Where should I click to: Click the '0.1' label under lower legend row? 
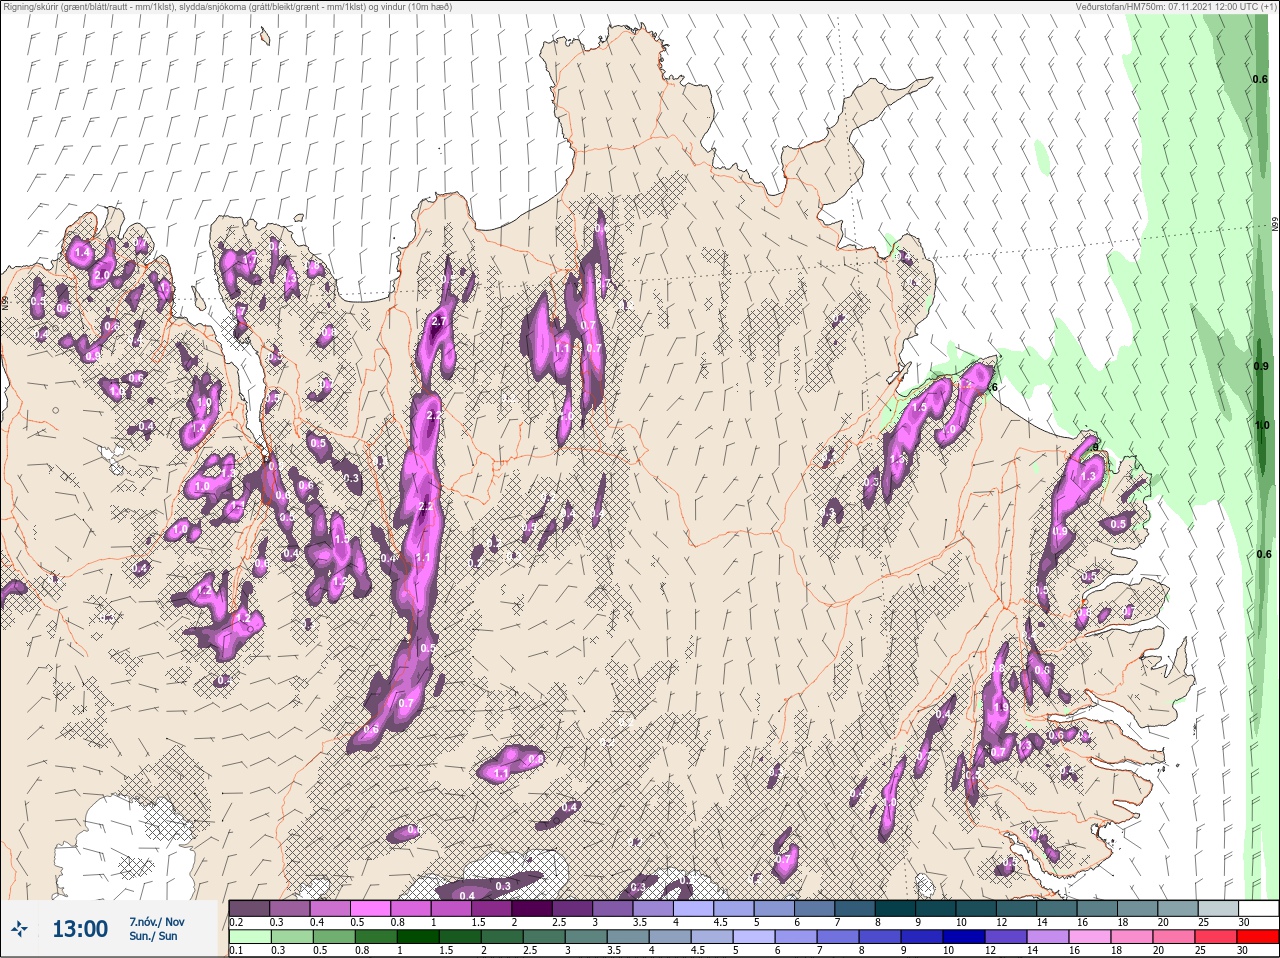pyautogui.click(x=236, y=951)
